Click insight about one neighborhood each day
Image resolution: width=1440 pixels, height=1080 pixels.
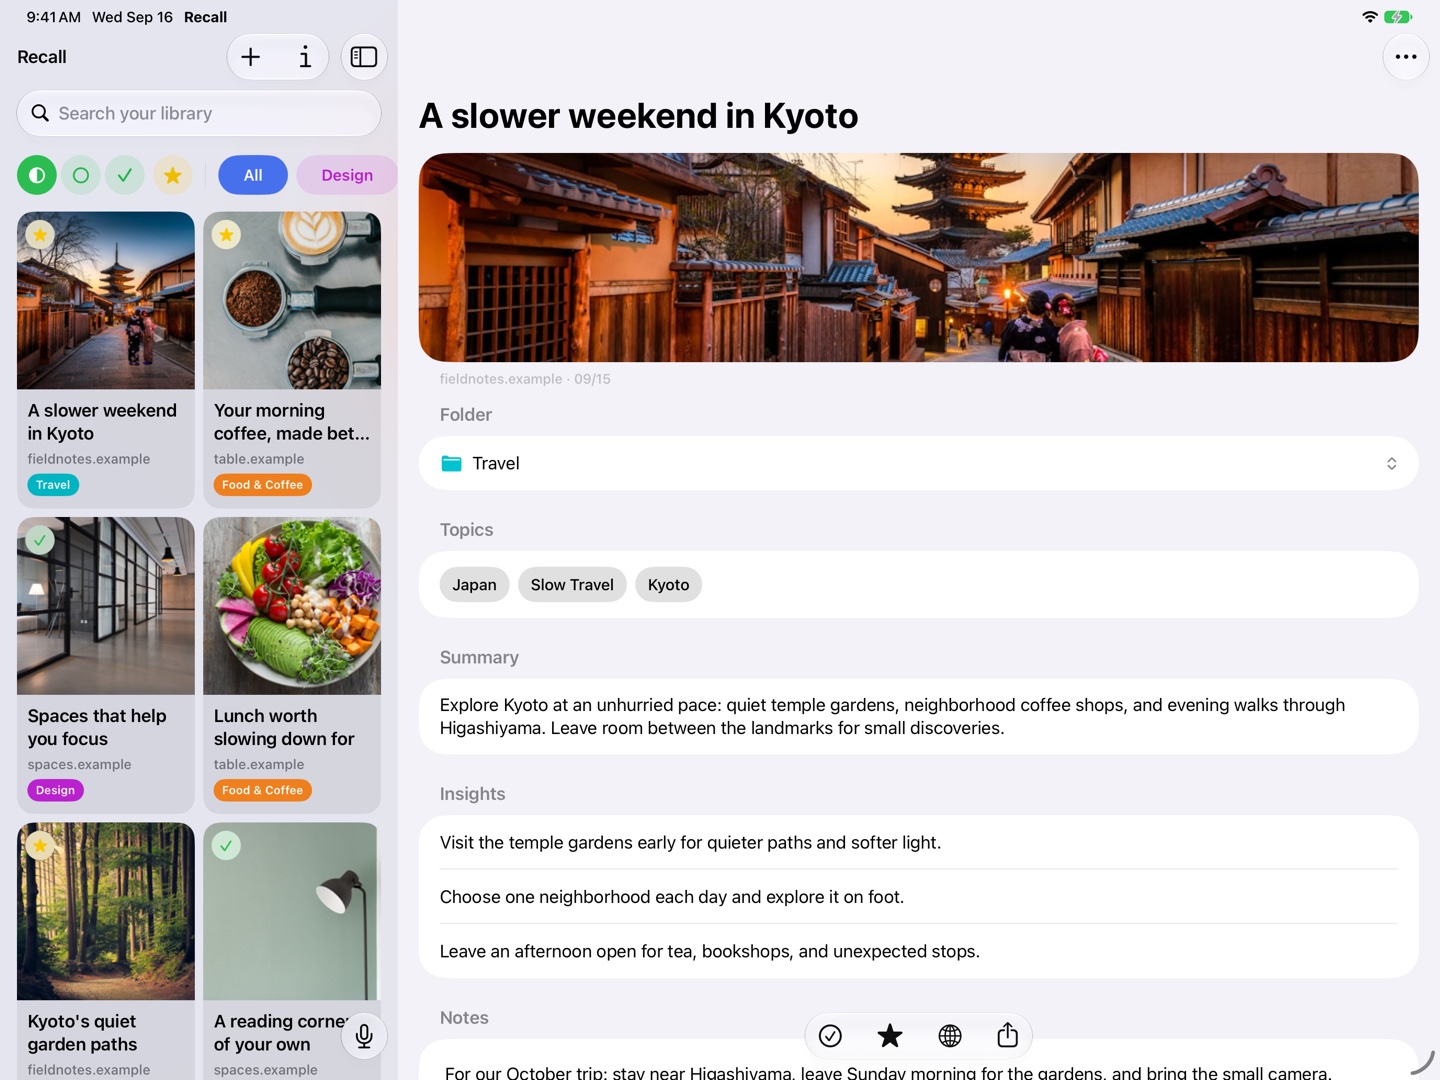tap(672, 897)
